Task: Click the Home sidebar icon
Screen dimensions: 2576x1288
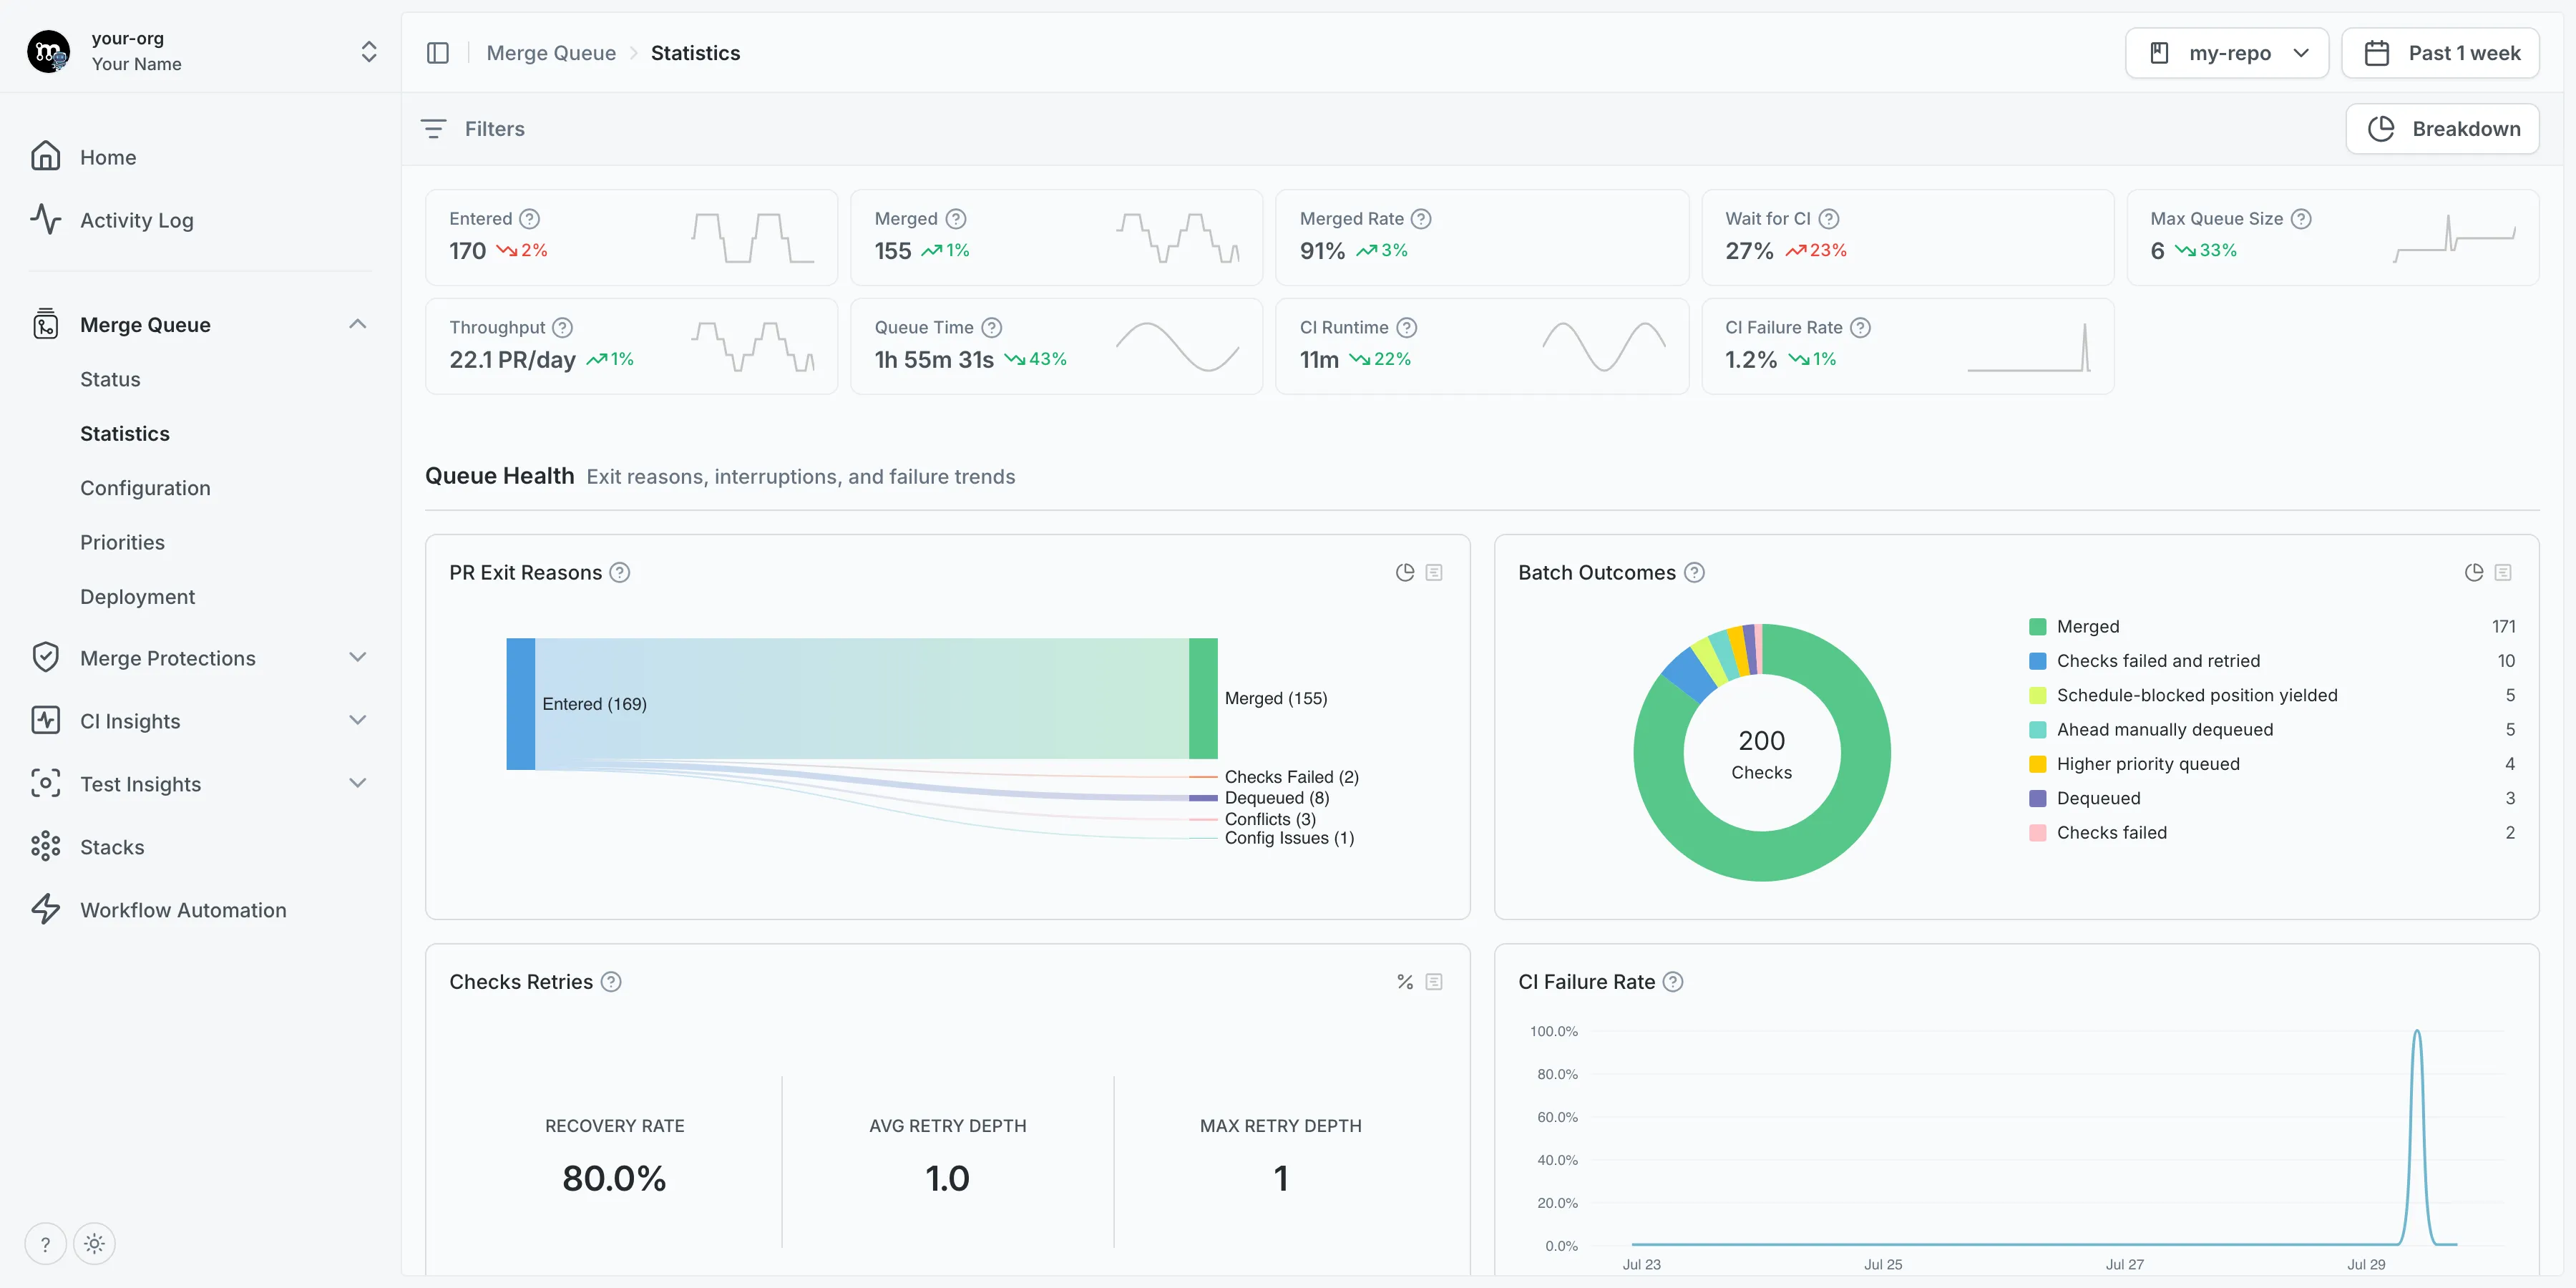Action: (45, 157)
